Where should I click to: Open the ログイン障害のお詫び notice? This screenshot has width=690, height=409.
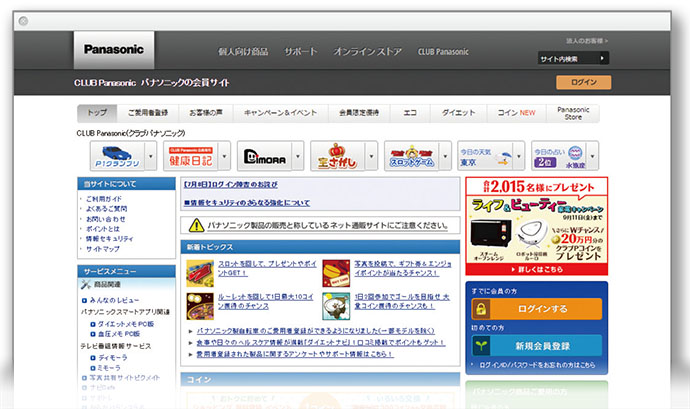[x=231, y=184]
